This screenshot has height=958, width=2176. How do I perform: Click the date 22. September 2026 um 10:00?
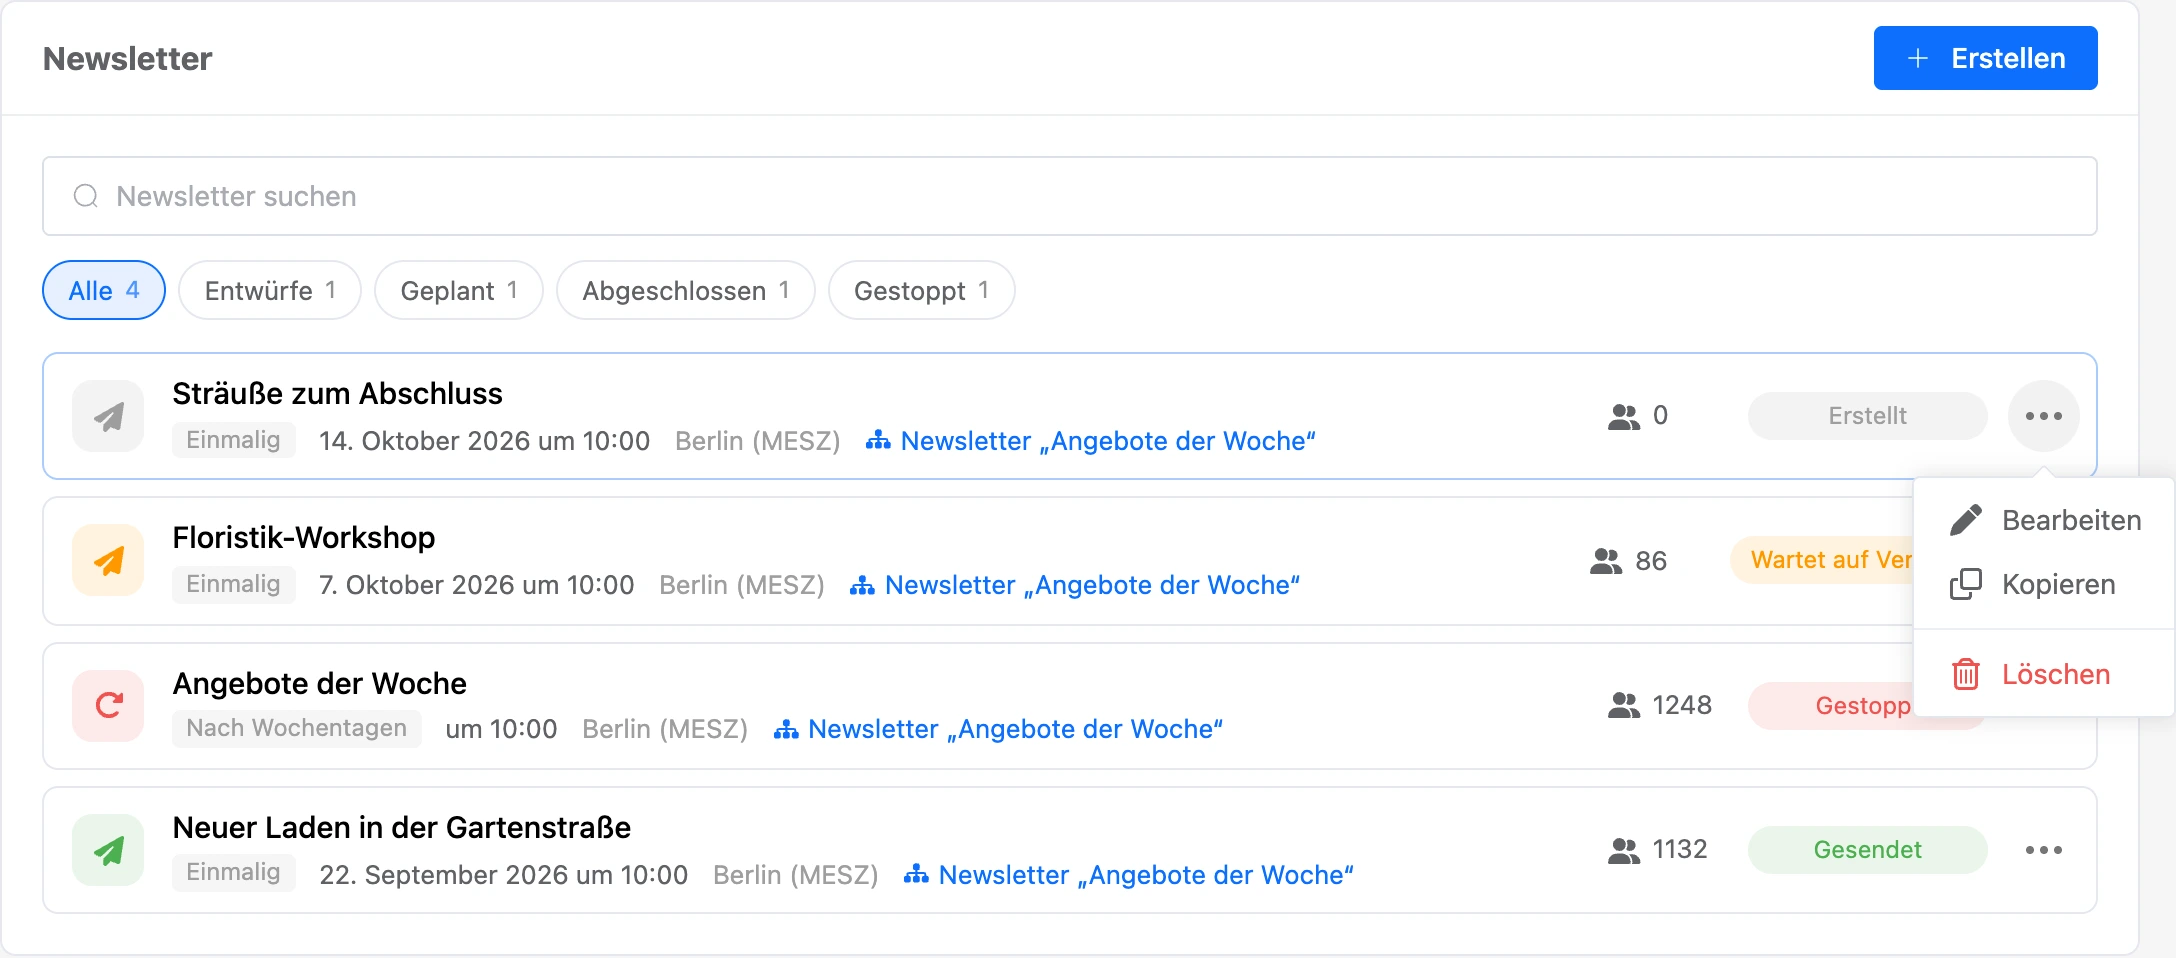[x=504, y=875]
